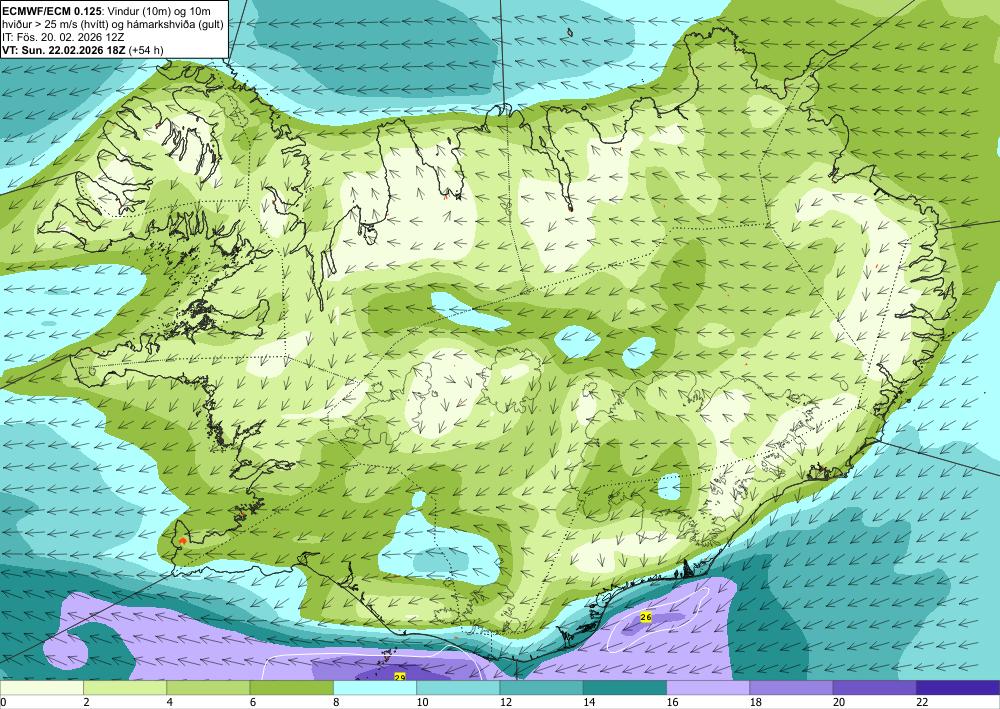
Task: Click the '18' scale label
Action: (756, 703)
